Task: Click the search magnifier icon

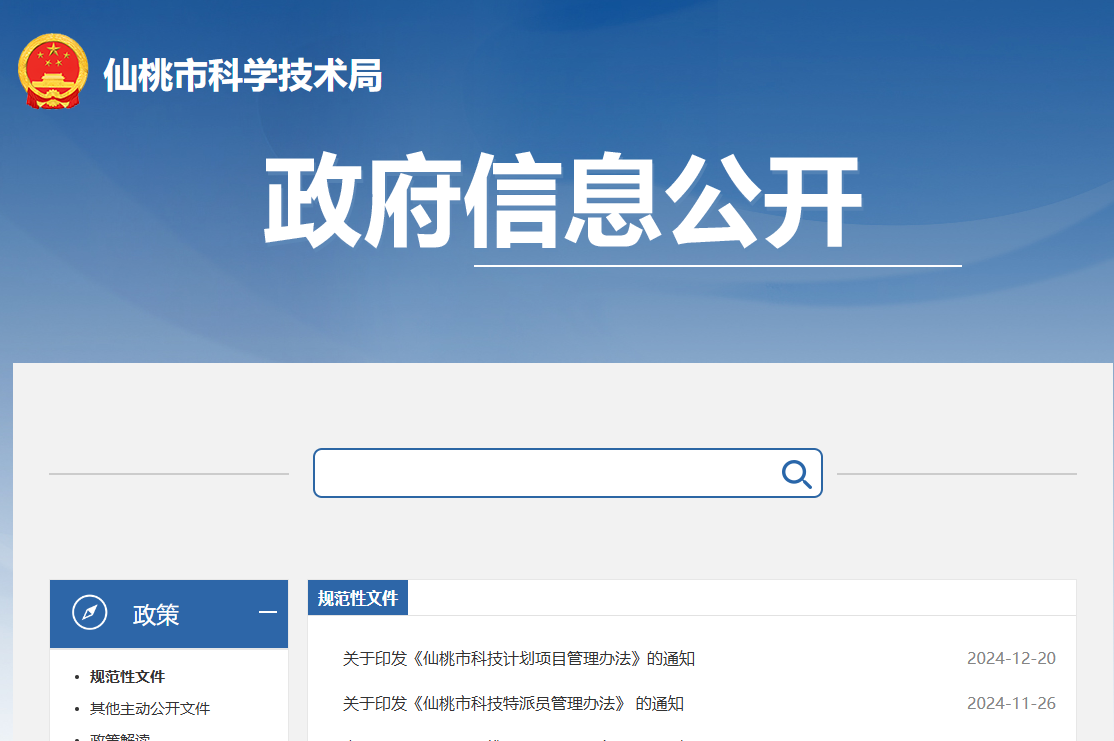Action: 796,474
